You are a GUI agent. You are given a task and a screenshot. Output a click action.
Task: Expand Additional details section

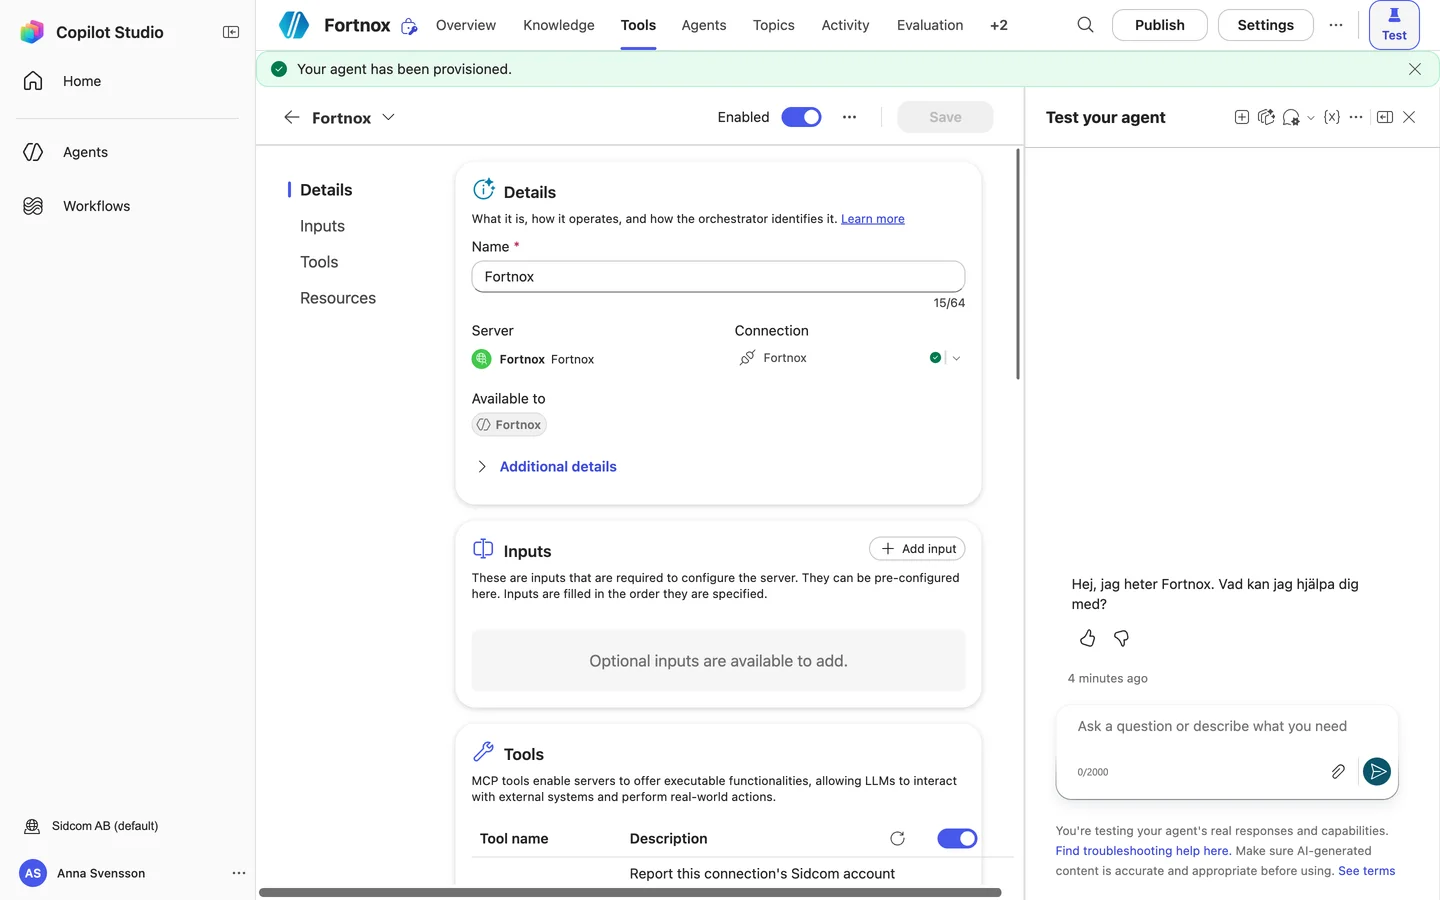[x=546, y=467]
